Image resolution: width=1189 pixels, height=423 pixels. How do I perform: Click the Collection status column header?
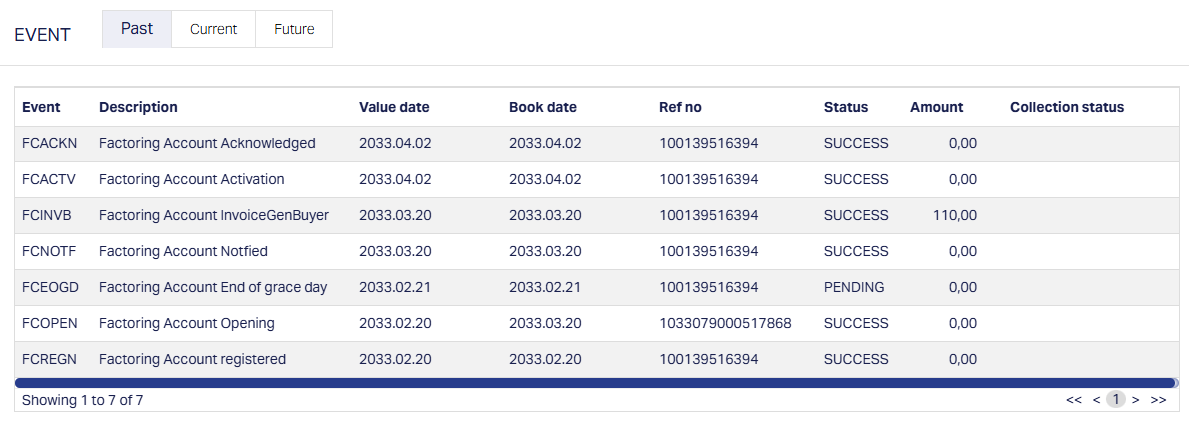click(1067, 107)
